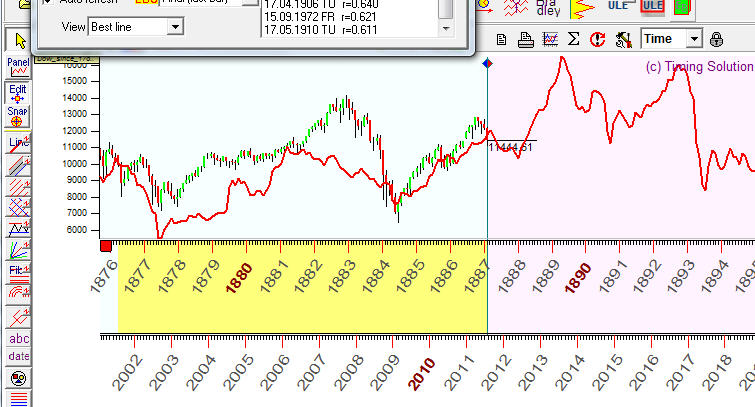This screenshot has width=755, height=407.
Task: Click the results list scroll-down arrow
Action: tap(446, 28)
